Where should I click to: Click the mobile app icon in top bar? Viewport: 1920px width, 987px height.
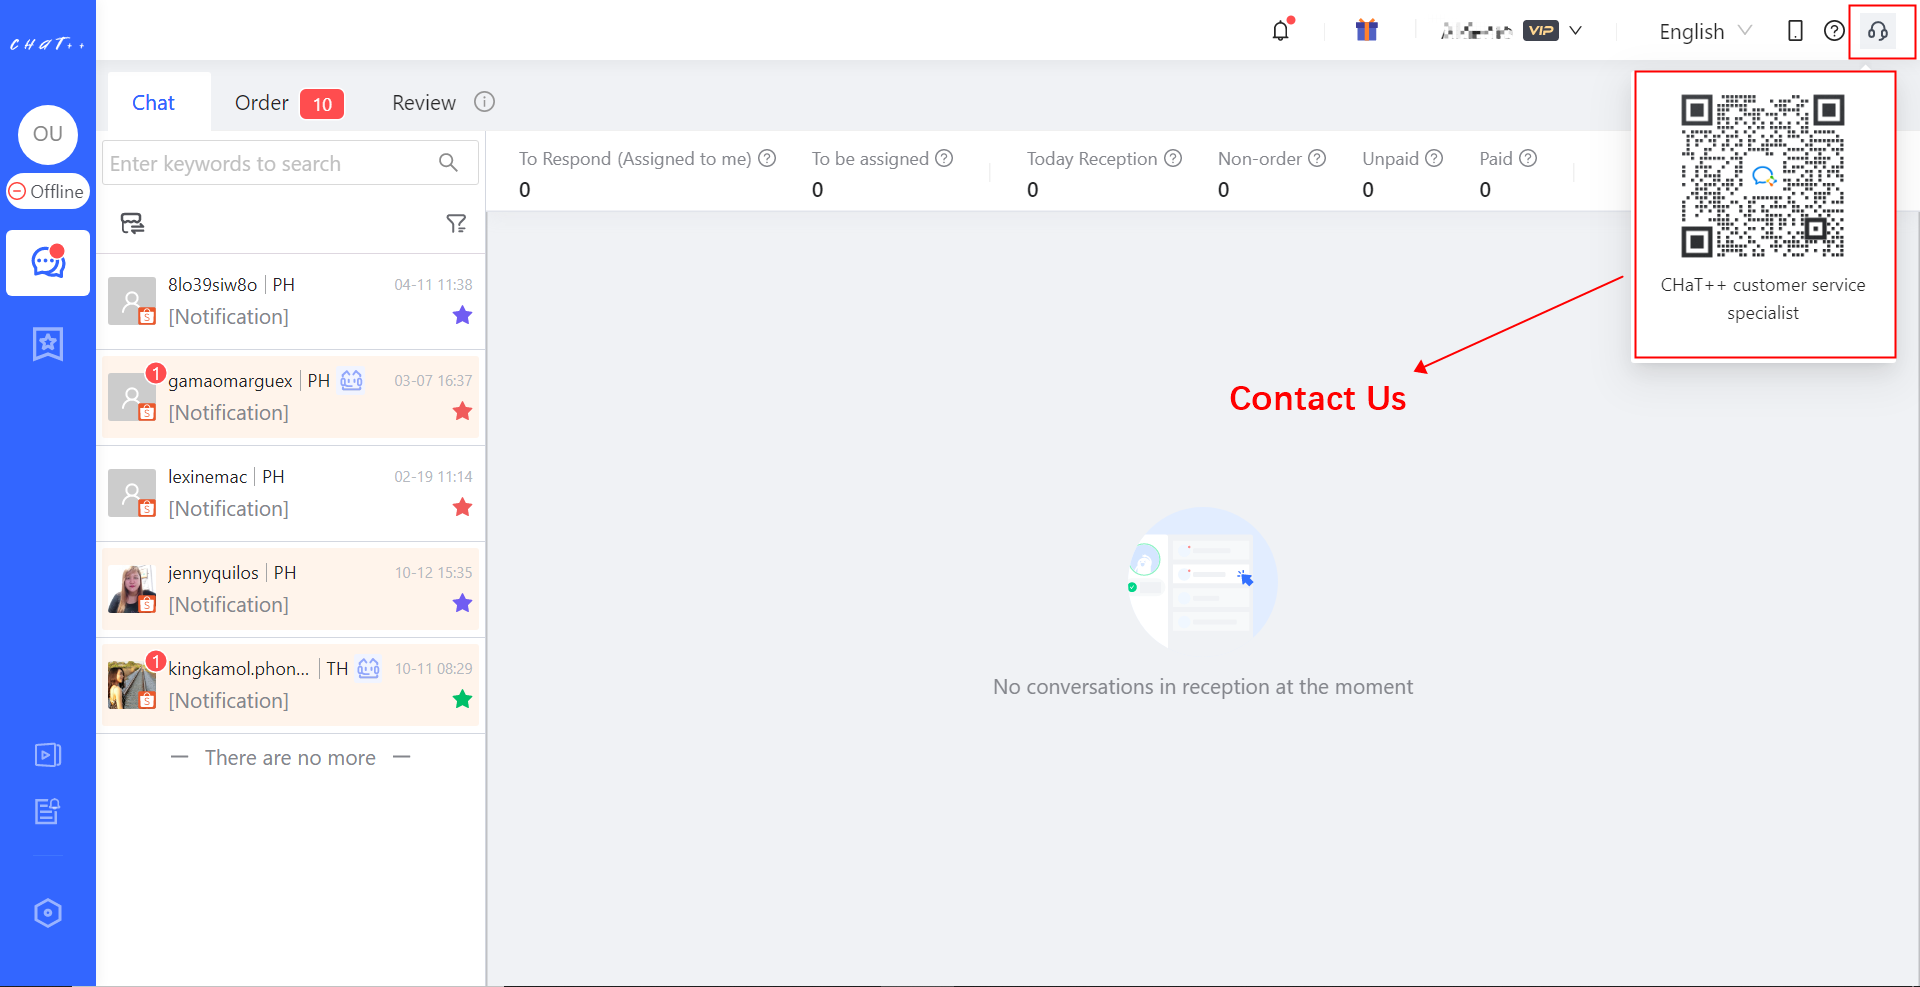point(1795,31)
